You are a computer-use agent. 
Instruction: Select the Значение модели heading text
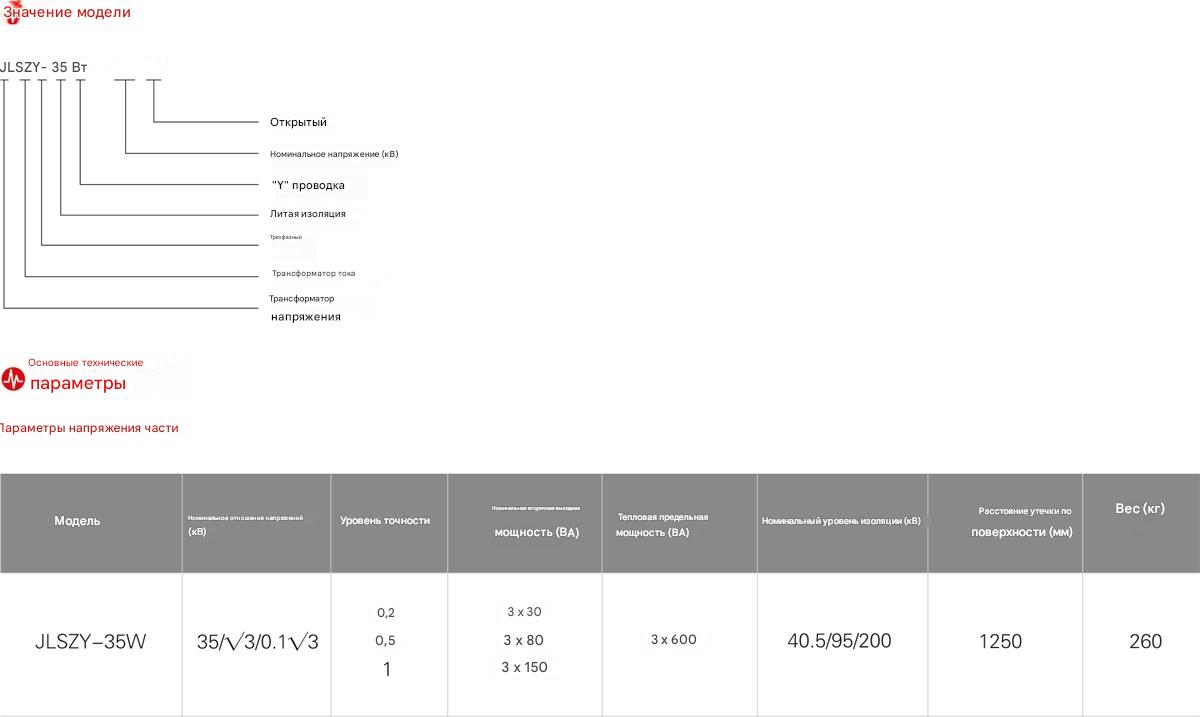coord(70,13)
